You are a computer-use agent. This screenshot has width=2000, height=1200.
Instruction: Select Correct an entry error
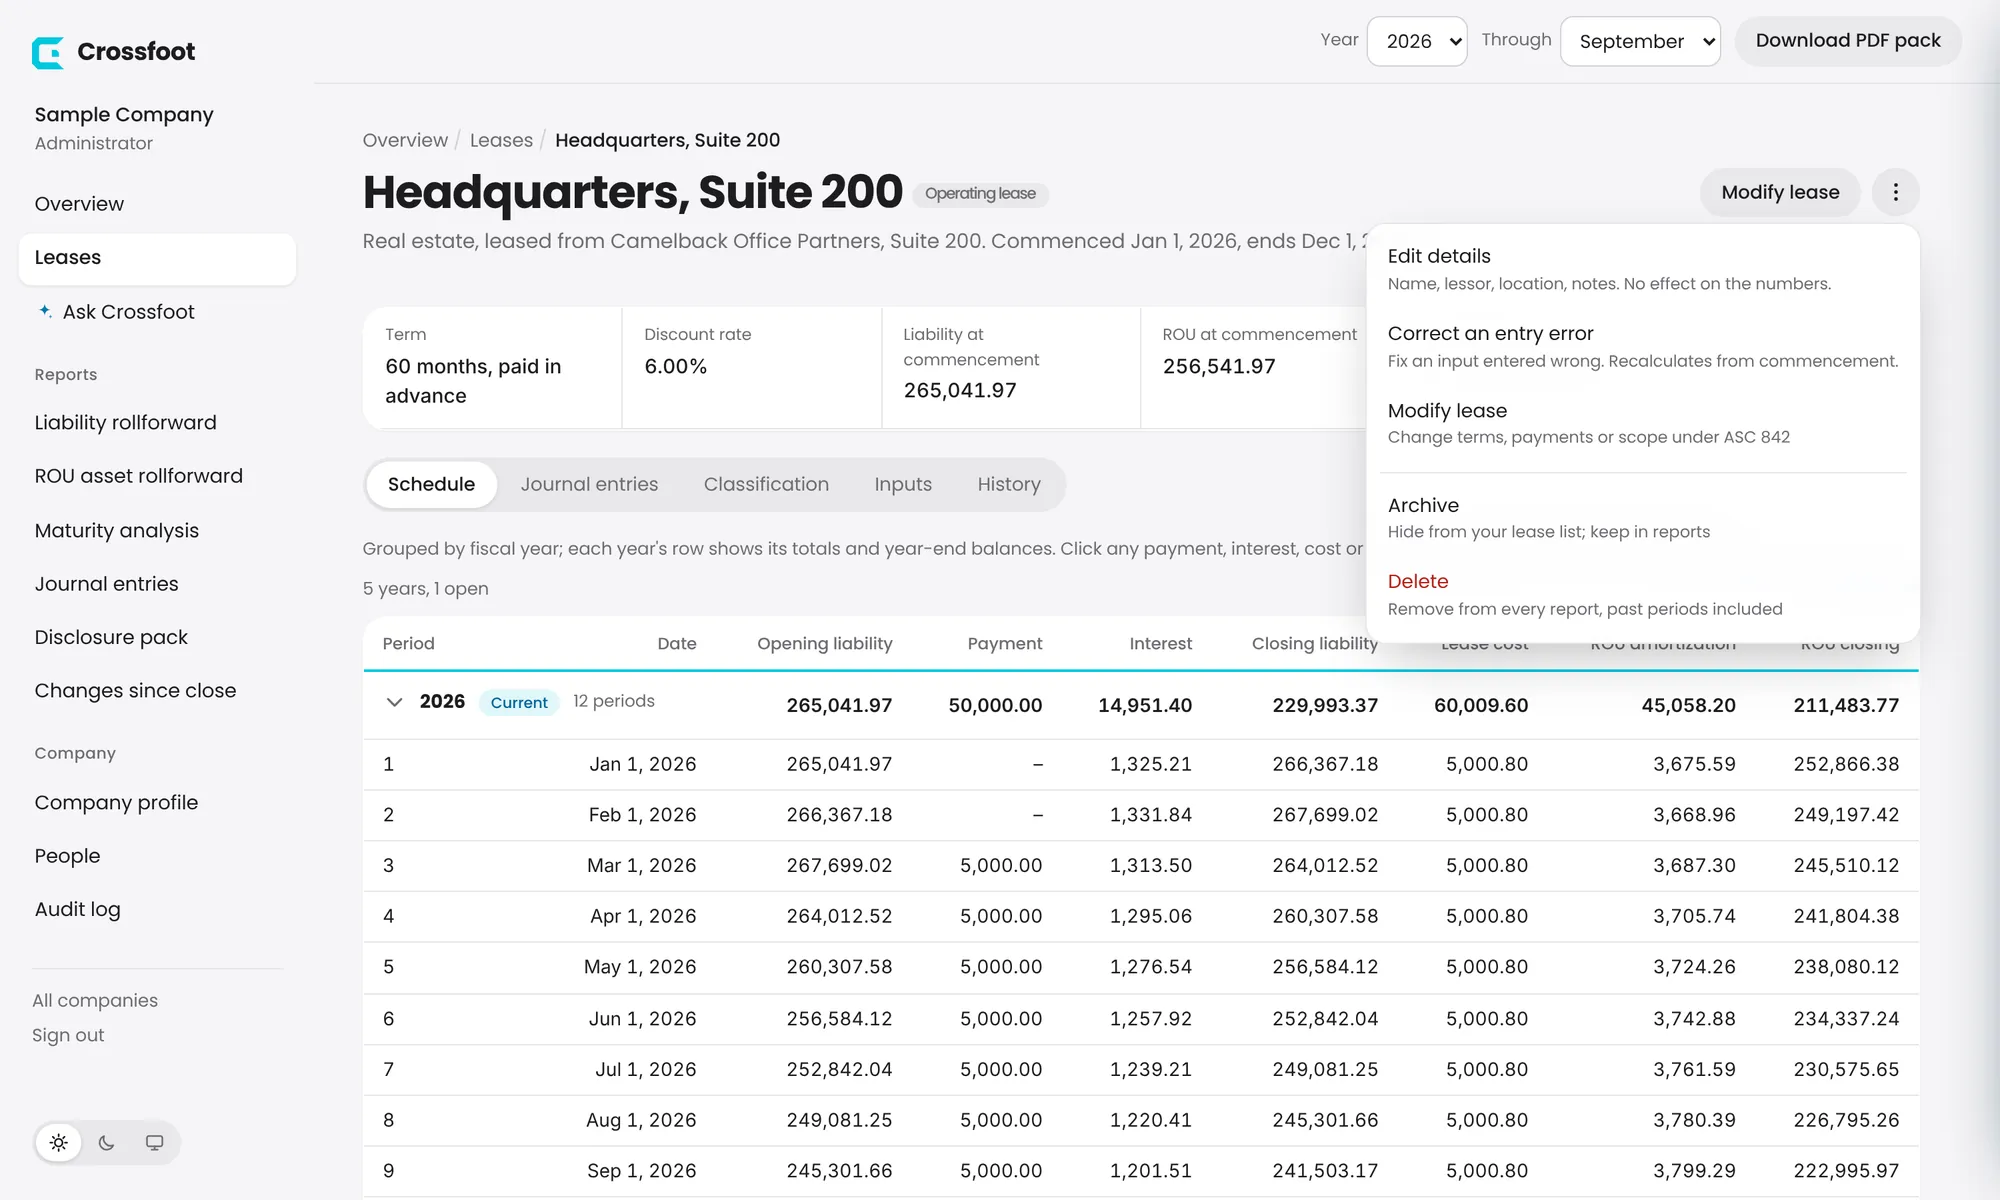pyautogui.click(x=1643, y=346)
